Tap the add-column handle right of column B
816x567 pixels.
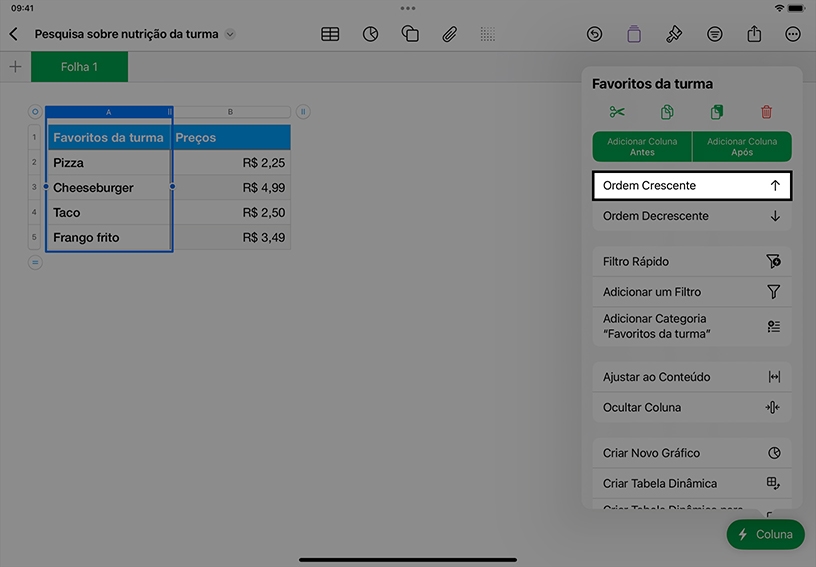pyautogui.click(x=303, y=111)
